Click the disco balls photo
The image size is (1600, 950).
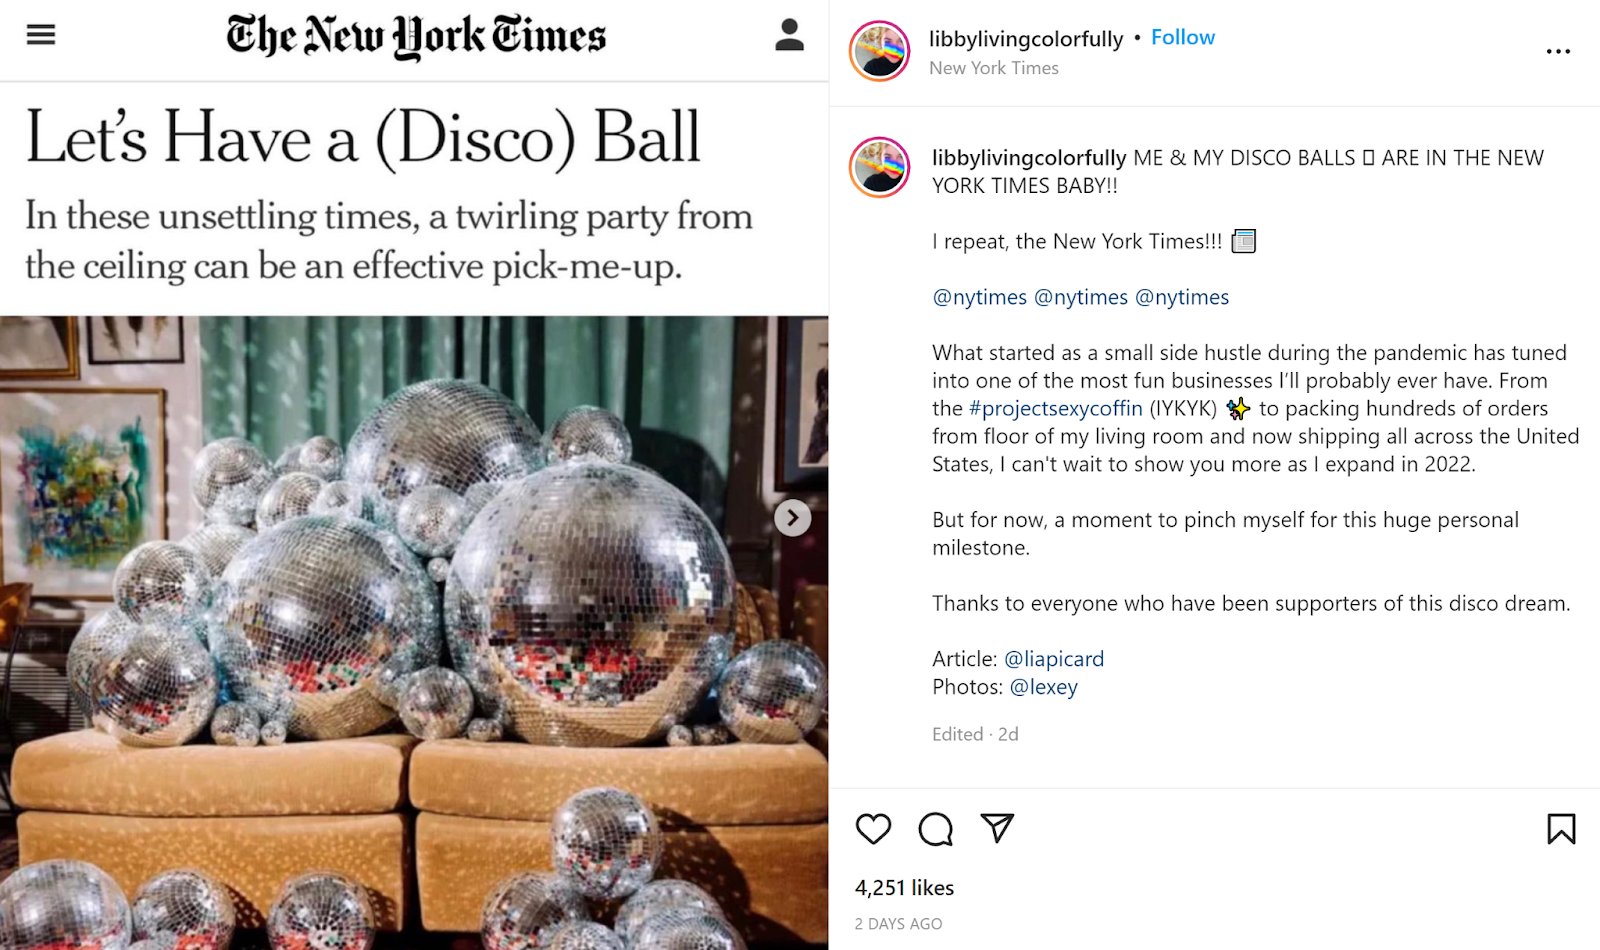point(414,633)
